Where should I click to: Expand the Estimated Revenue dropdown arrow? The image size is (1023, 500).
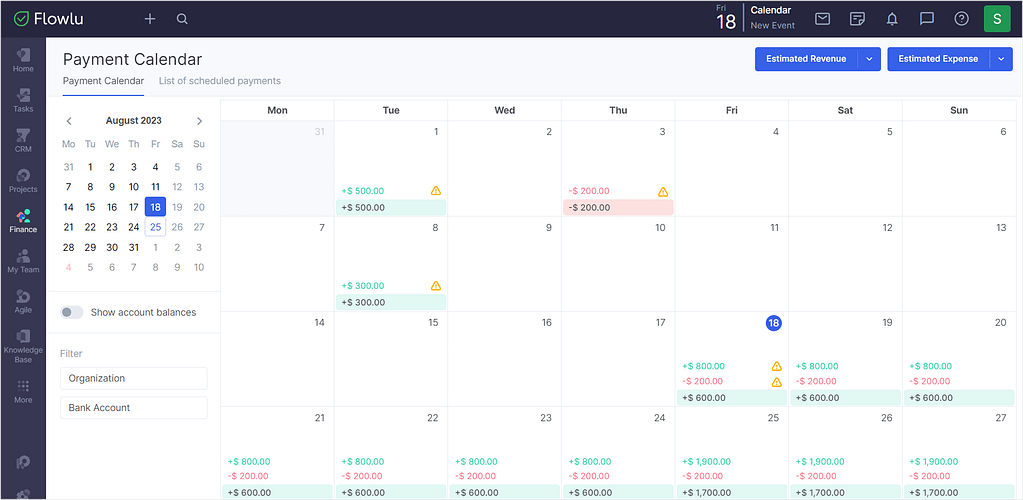tap(869, 59)
